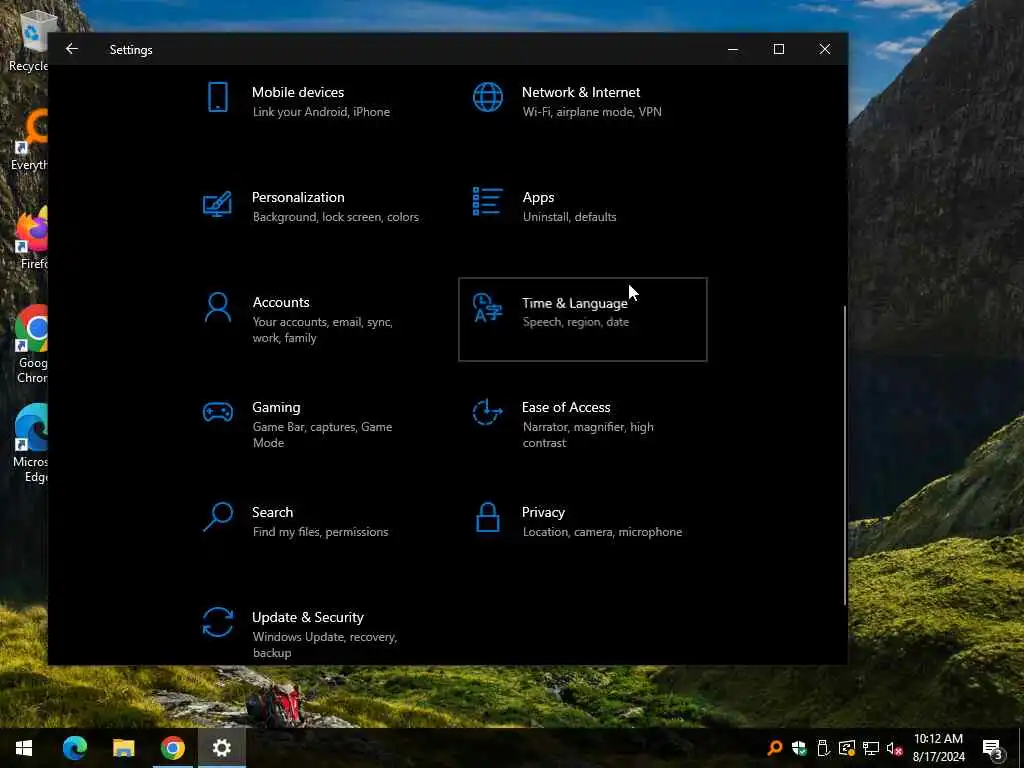Click 'Uninstall, defaults' text
This screenshot has height=768, width=1024.
click(569, 217)
